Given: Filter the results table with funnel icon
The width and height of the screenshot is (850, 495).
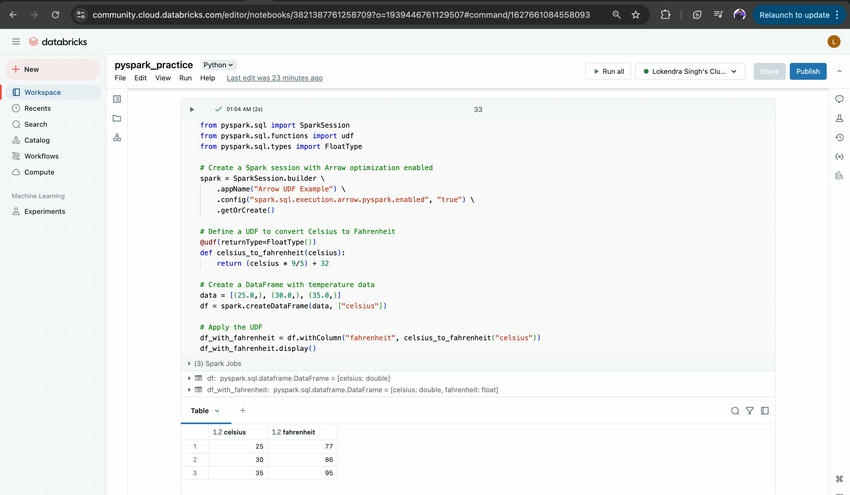Looking at the screenshot, I should [750, 411].
